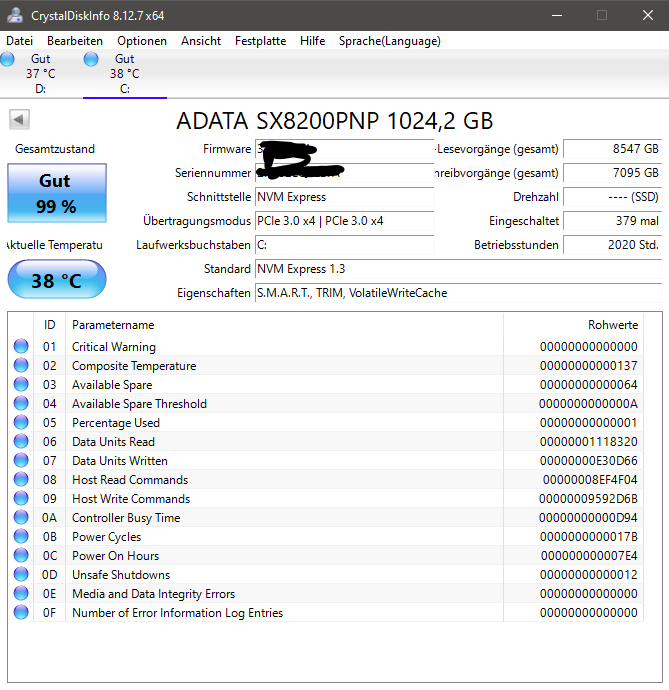Image resolution: width=669 pixels, height=690 pixels.
Task: Click the status orb for Power Cycles
Action: point(21,536)
